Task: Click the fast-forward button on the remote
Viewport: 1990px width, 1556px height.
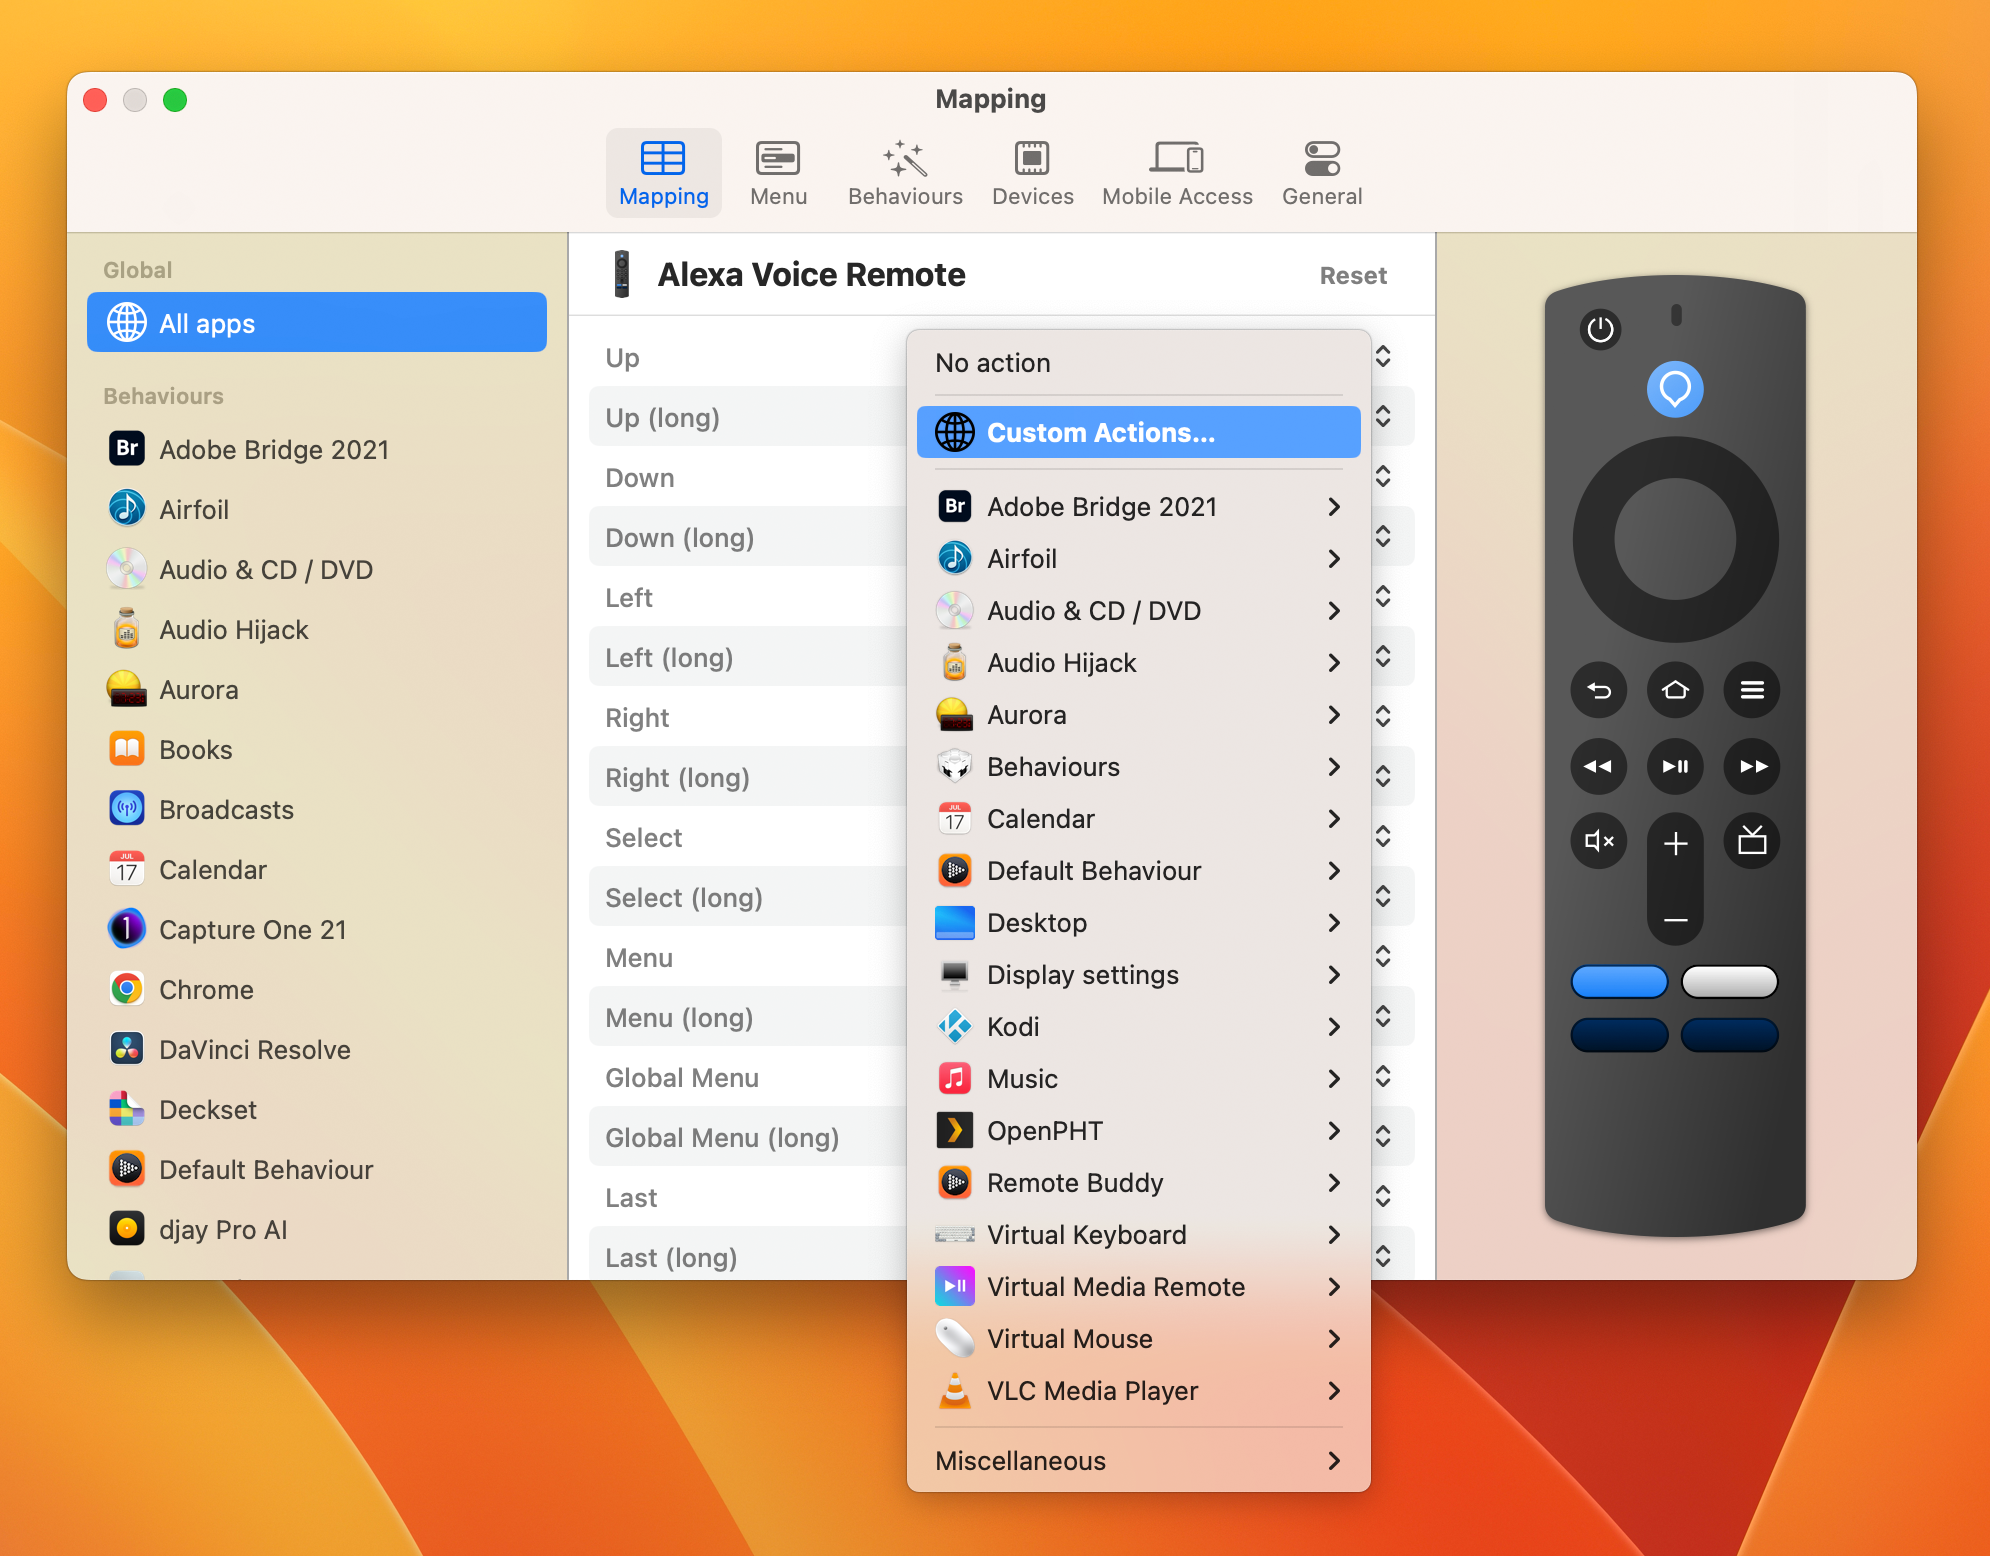Action: (1752, 766)
